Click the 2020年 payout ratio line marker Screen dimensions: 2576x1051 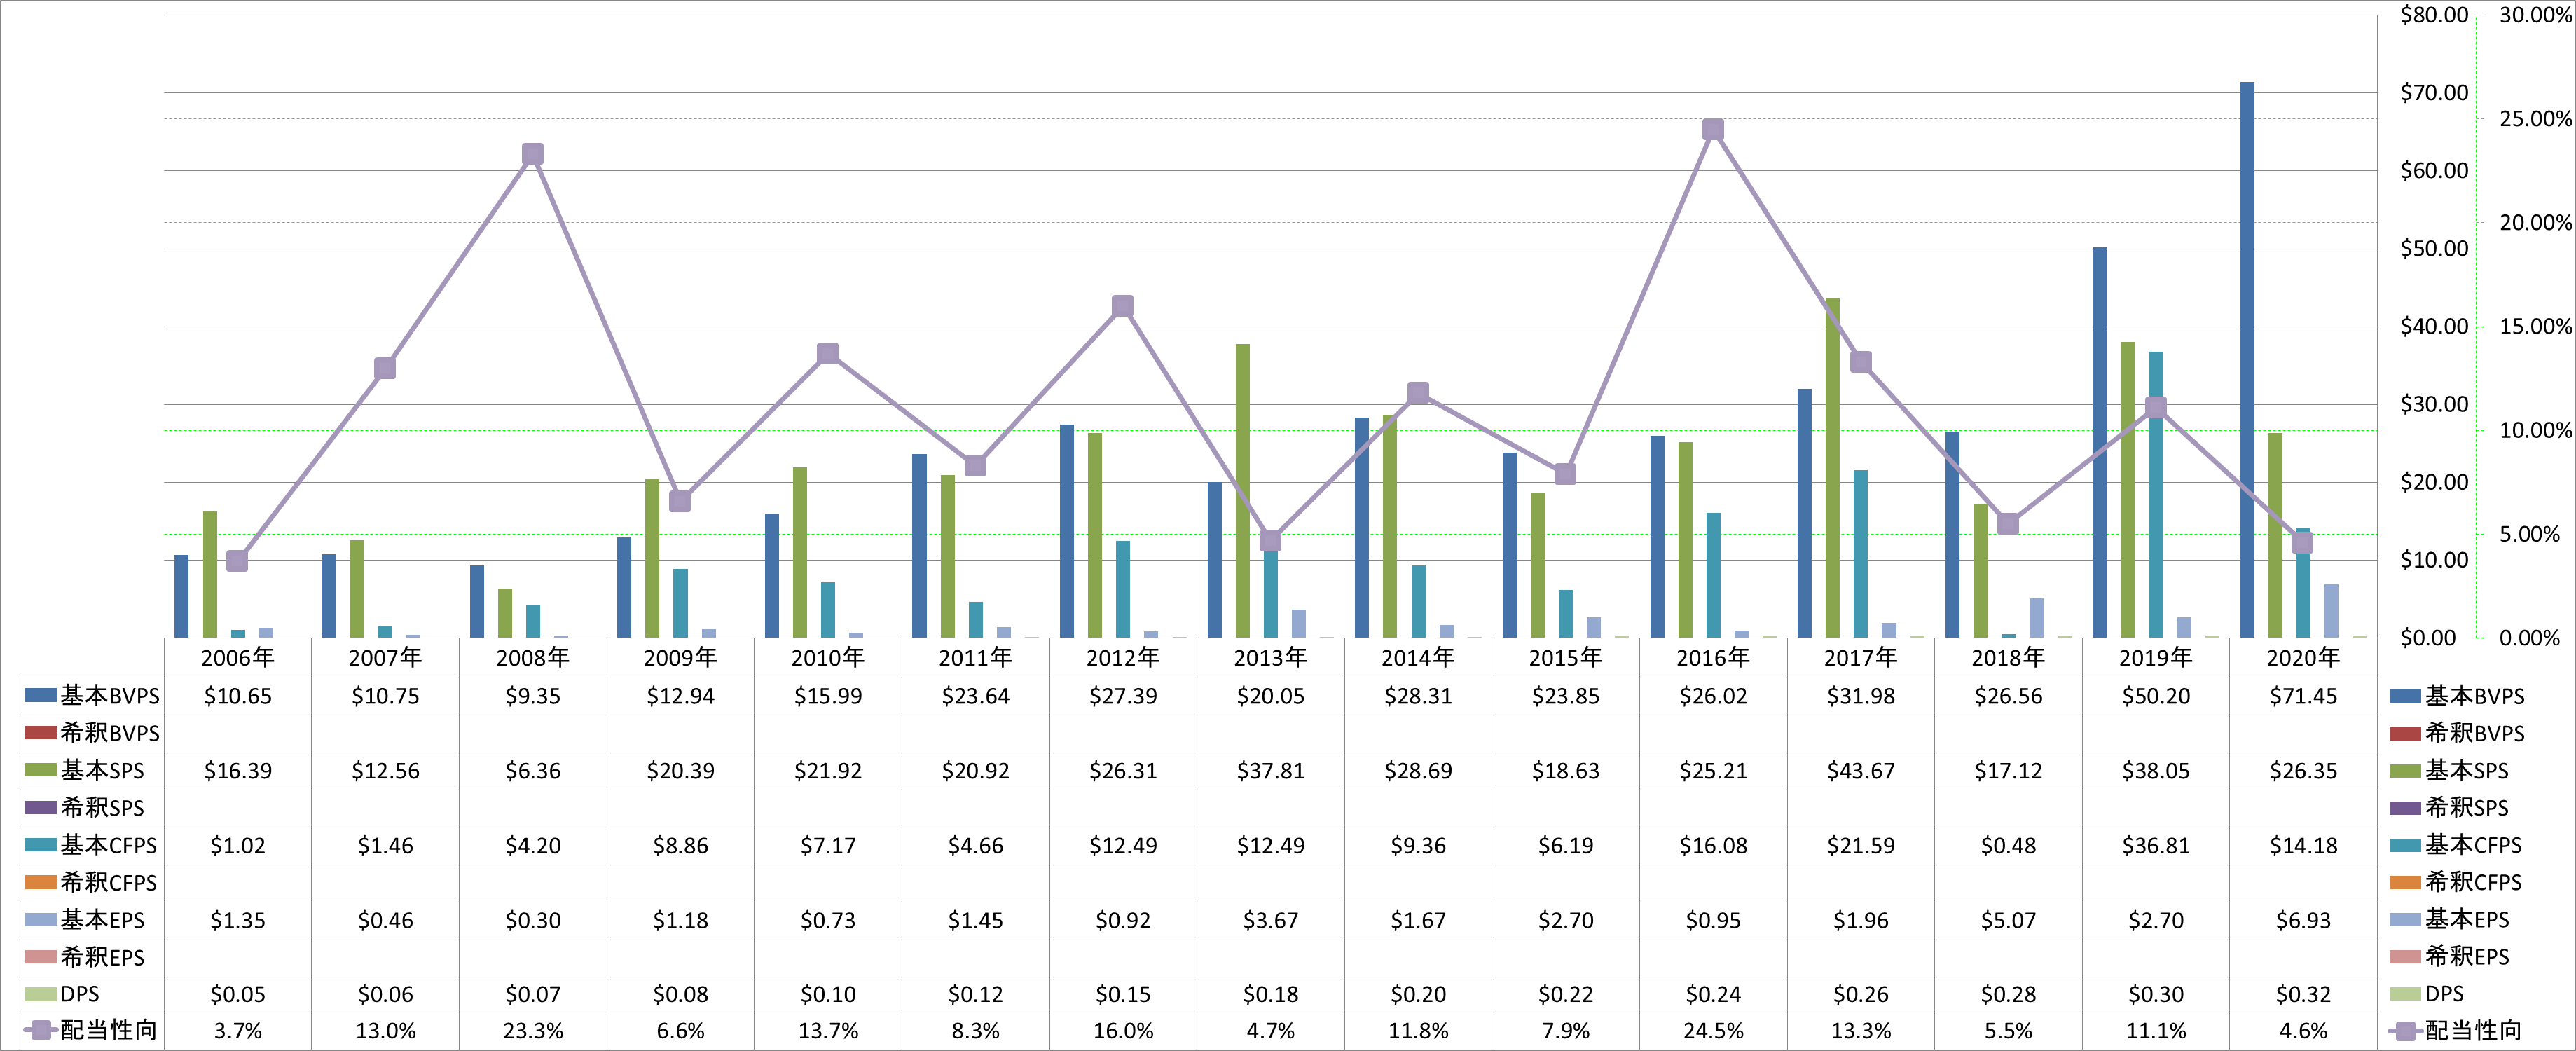click(x=2303, y=543)
